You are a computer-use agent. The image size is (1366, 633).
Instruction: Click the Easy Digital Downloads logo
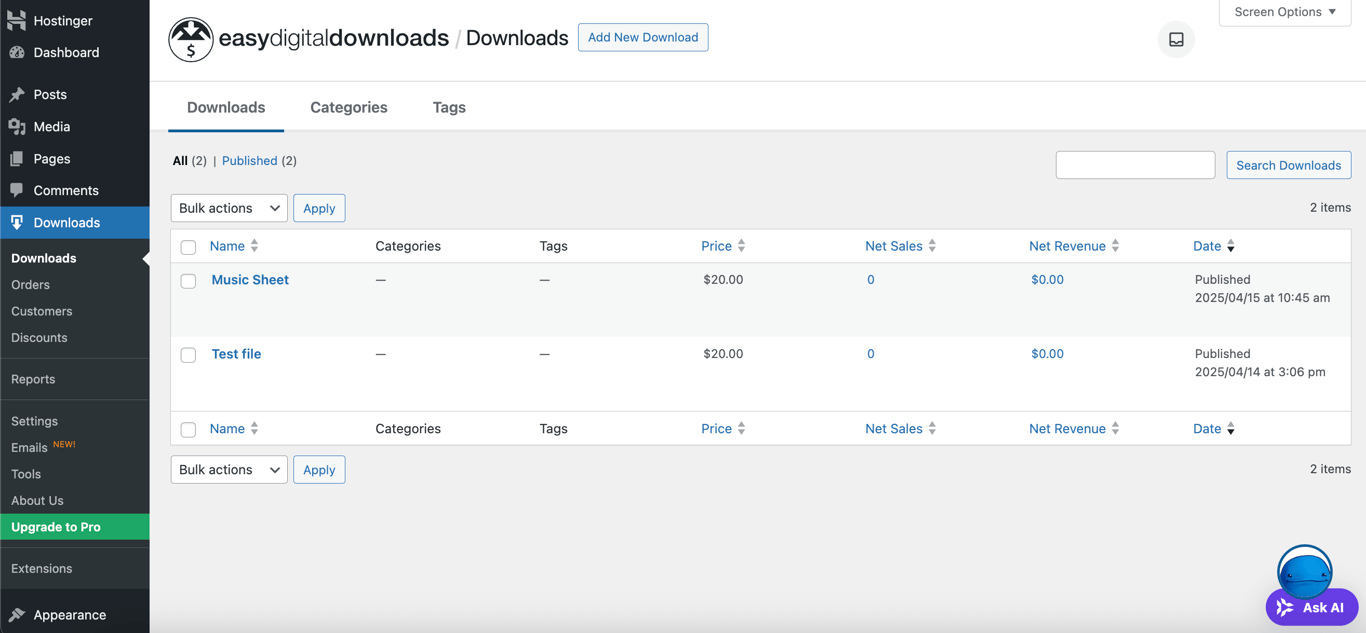coord(191,39)
